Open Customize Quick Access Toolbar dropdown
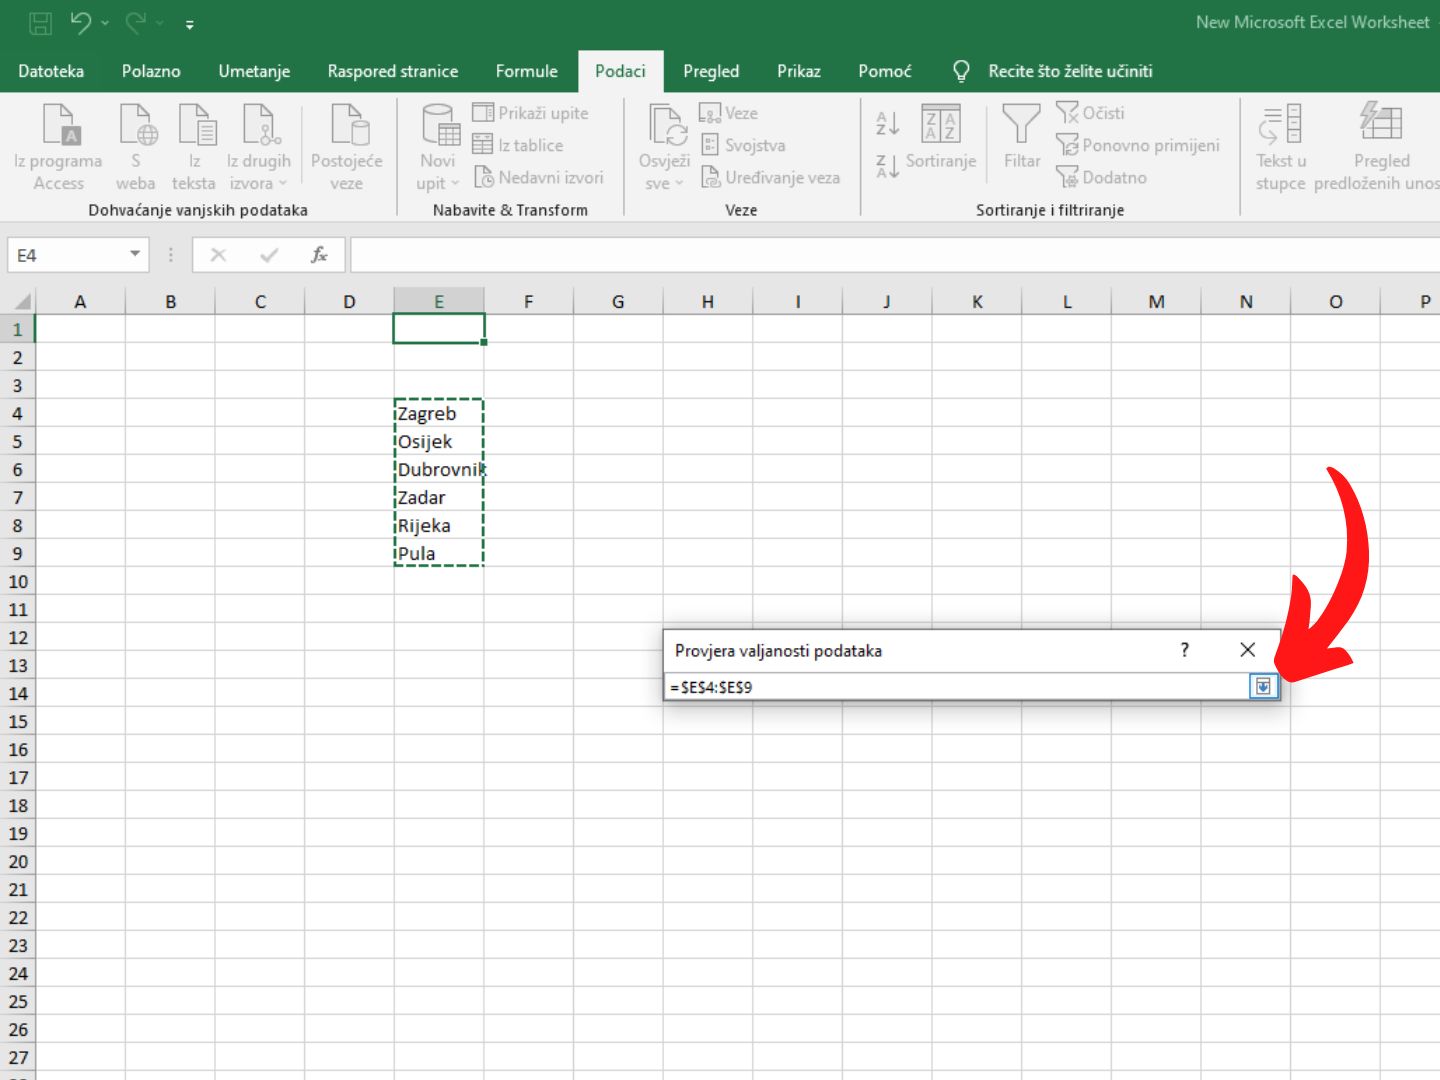The height and width of the screenshot is (1080, 1440). (x=189, y=24)
